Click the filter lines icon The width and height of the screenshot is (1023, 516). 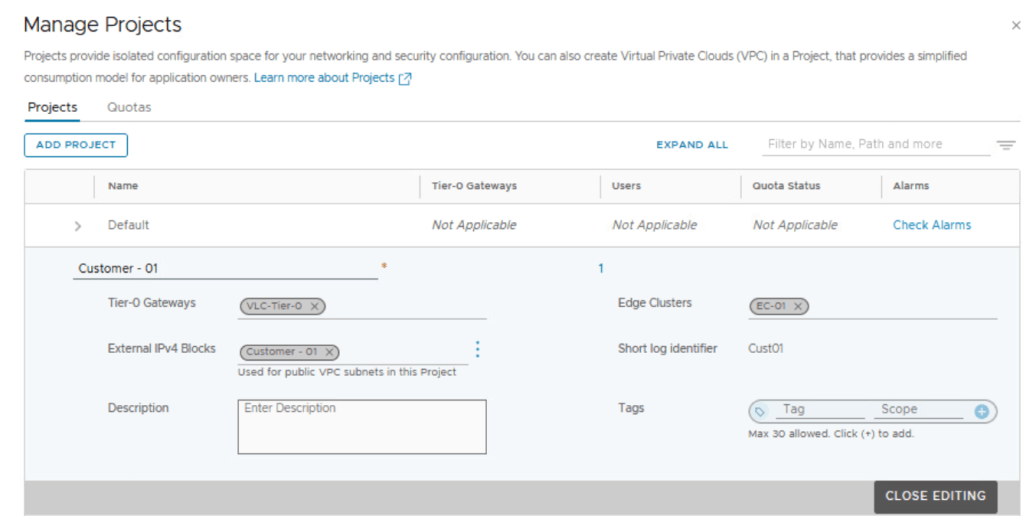(1005, 146)
